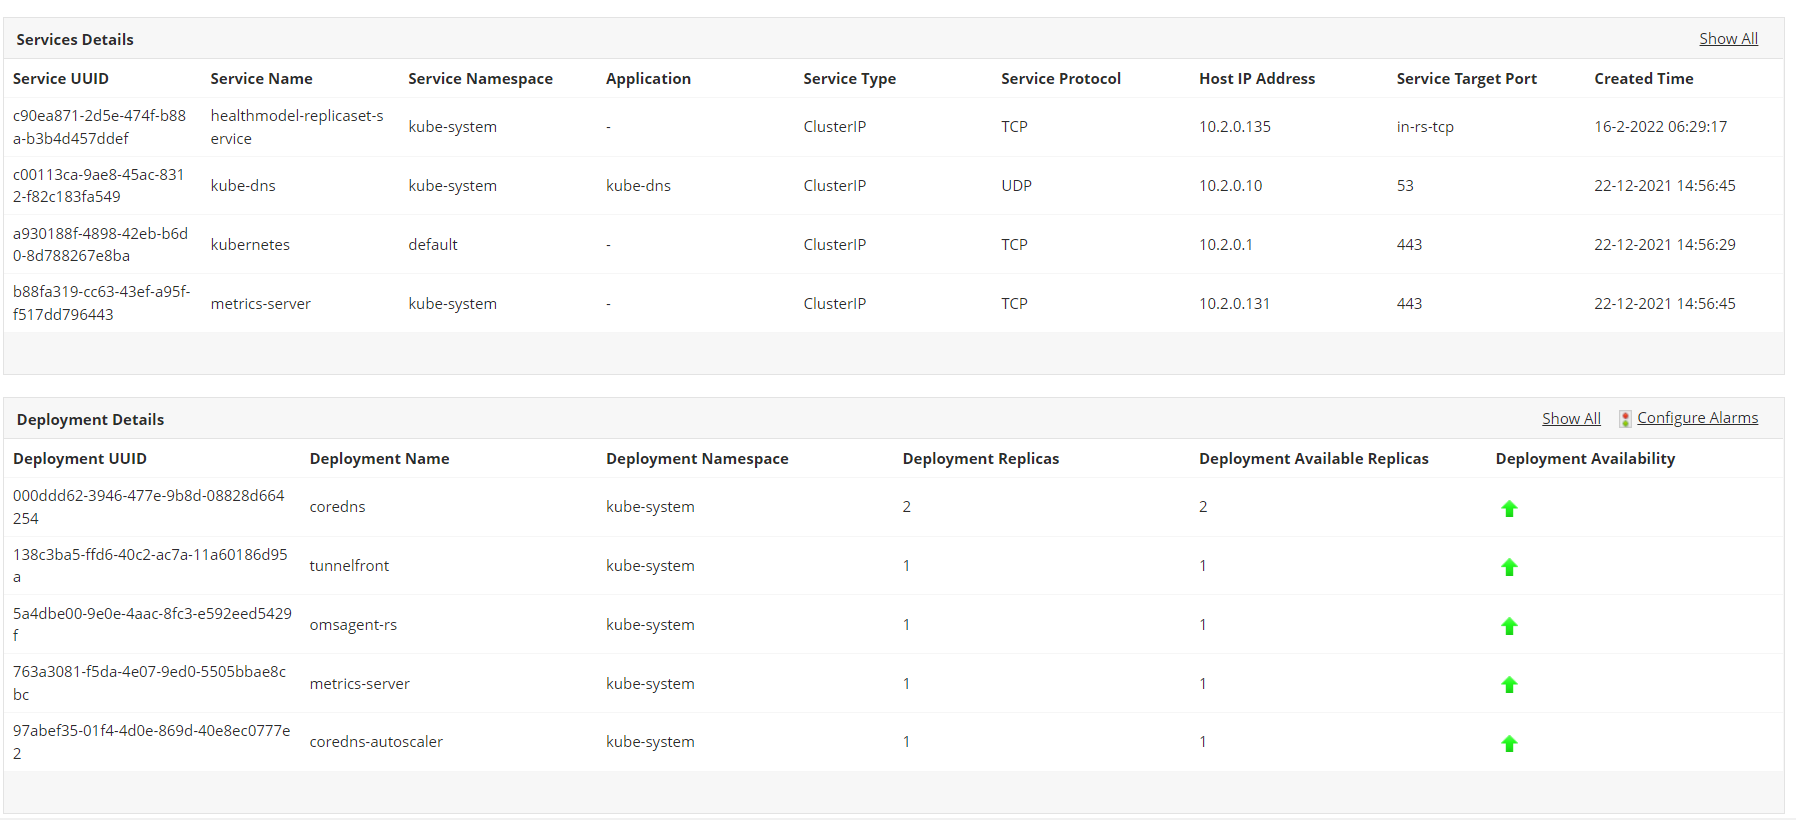Select the healthmodel-replicaset-service row name
Screen dimensions: 1796x820
(x=296, y=127)
